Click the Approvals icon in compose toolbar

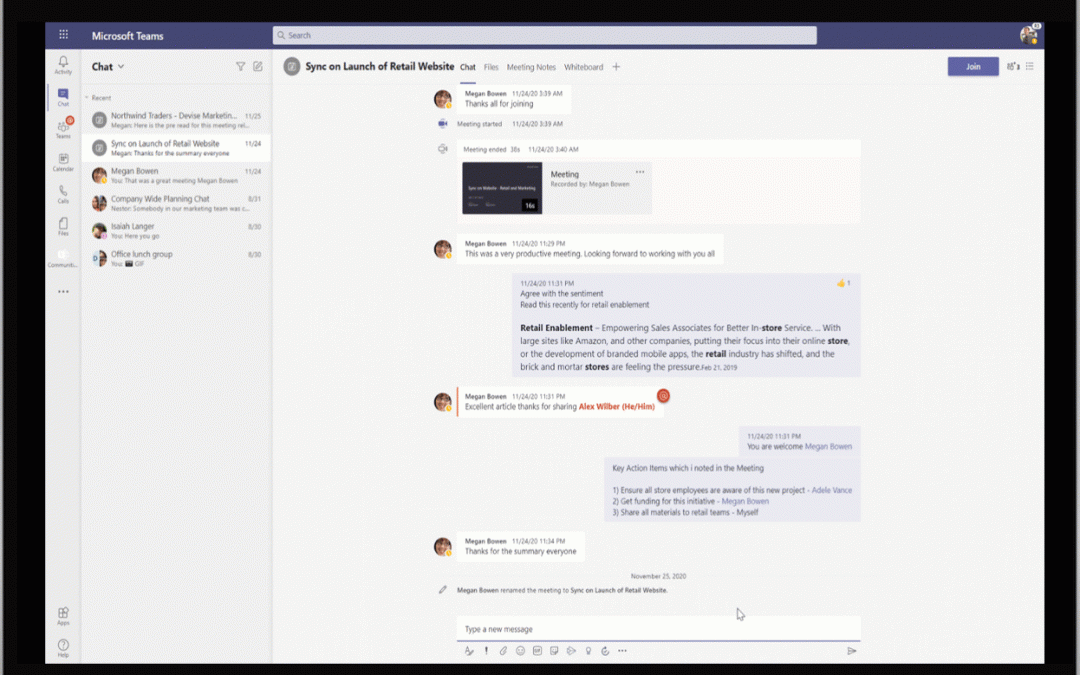(605, 650)
